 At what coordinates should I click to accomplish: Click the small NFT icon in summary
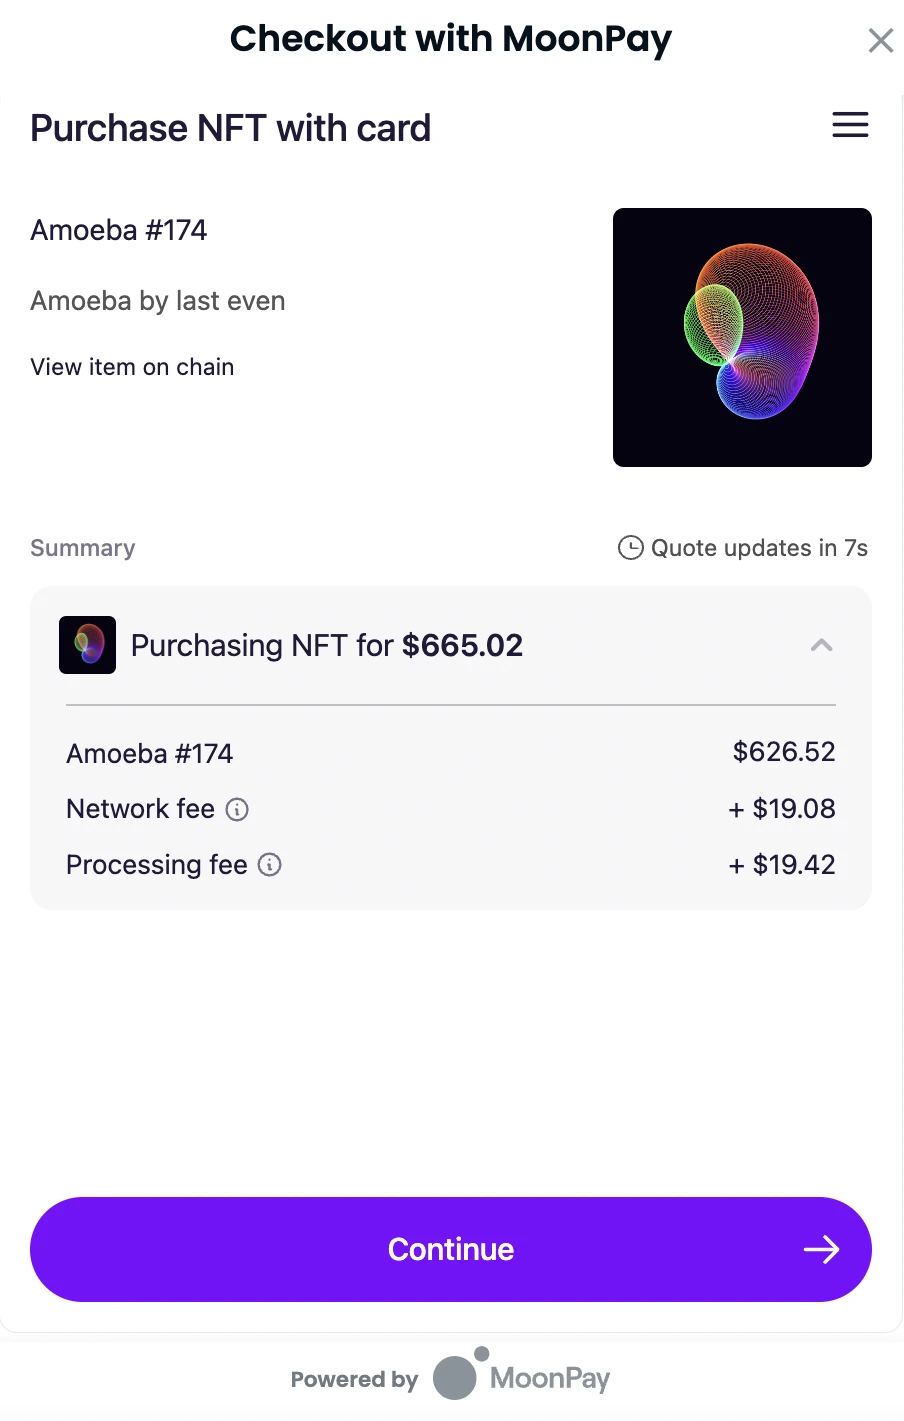88,645
